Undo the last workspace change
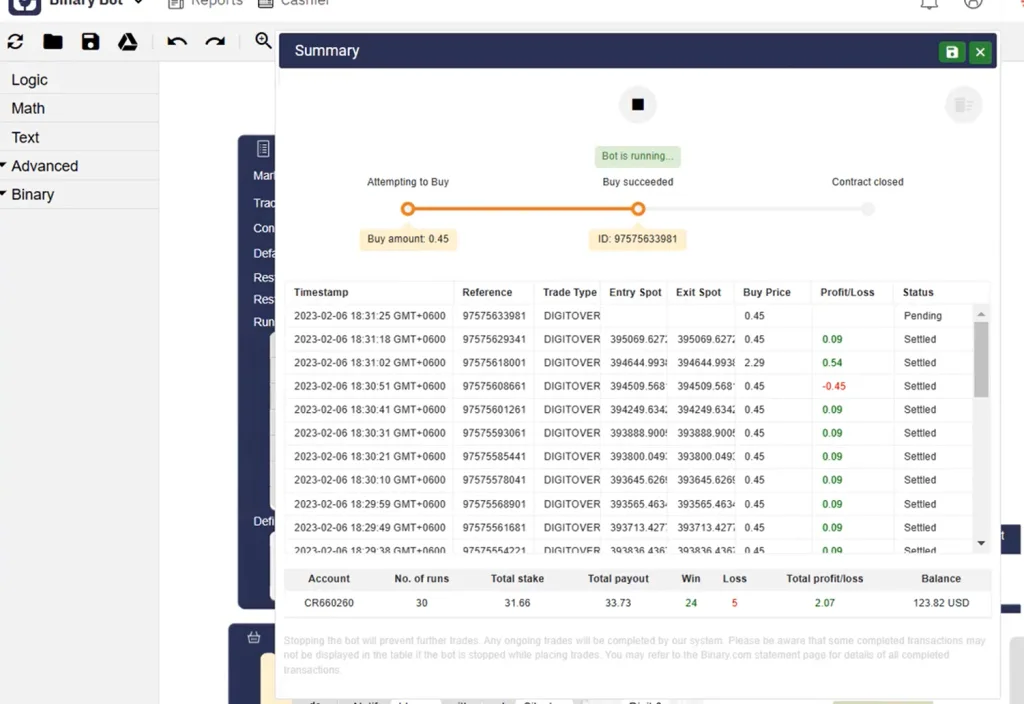The width and height of the screenshot is (1024, 704). (177, 41)
